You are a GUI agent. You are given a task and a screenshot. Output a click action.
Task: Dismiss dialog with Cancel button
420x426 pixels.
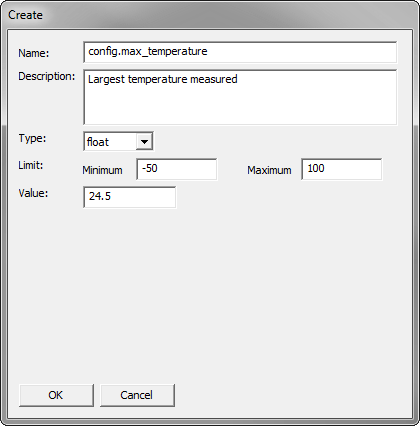(137, 395)
